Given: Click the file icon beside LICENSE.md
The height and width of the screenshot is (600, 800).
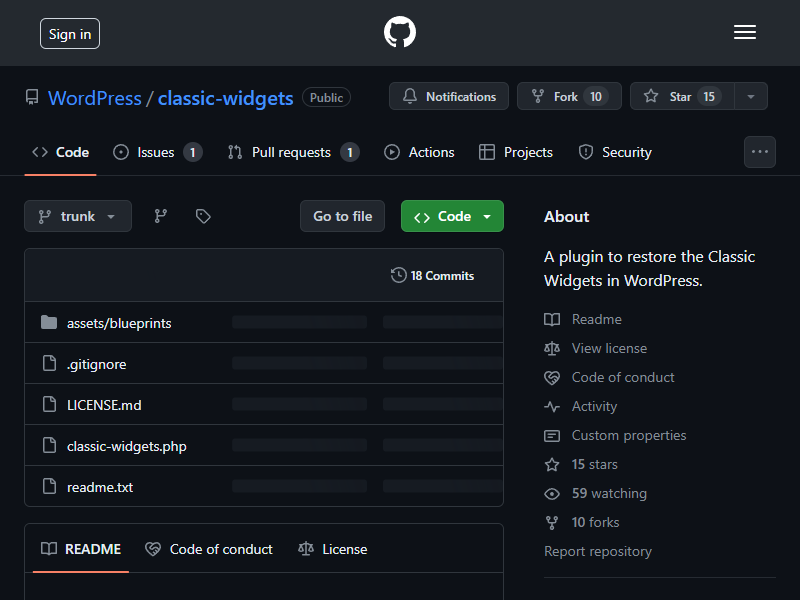Looking at the screenshot, I should 49,404.
